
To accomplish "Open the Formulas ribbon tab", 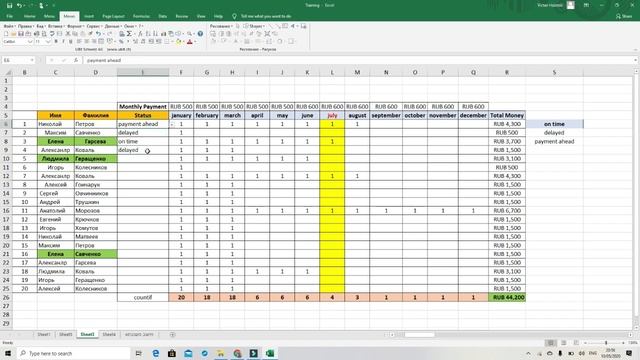I will click(x=141, y=16).
